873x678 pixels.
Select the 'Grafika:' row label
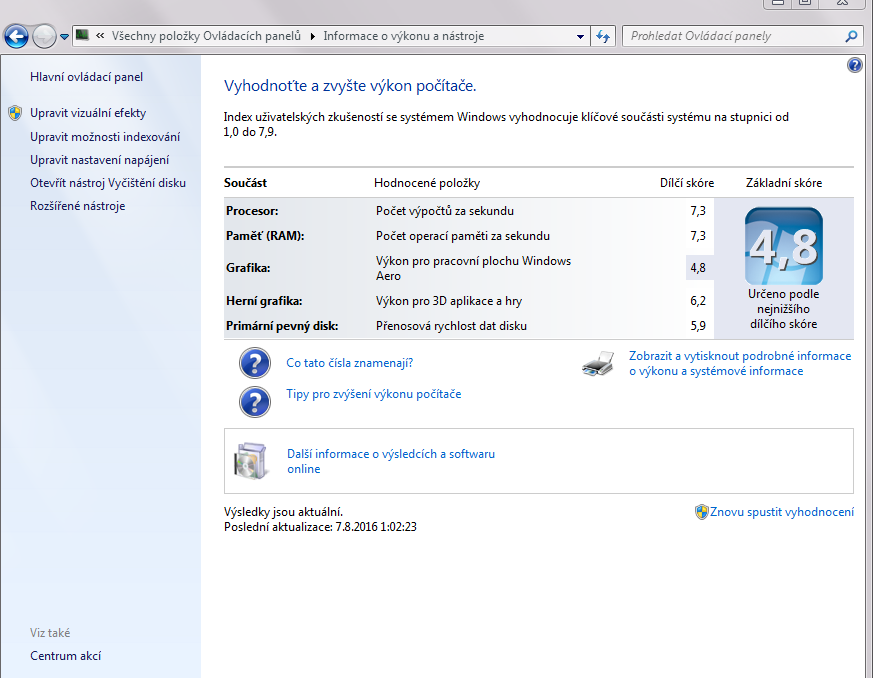(x=248, y=268)
